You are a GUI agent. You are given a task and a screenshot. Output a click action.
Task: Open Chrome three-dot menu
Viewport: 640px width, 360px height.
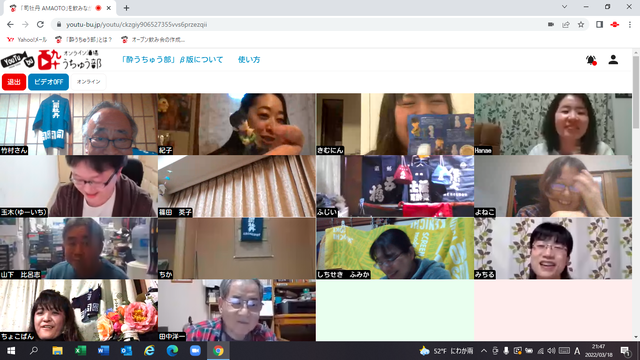point(630,24)
